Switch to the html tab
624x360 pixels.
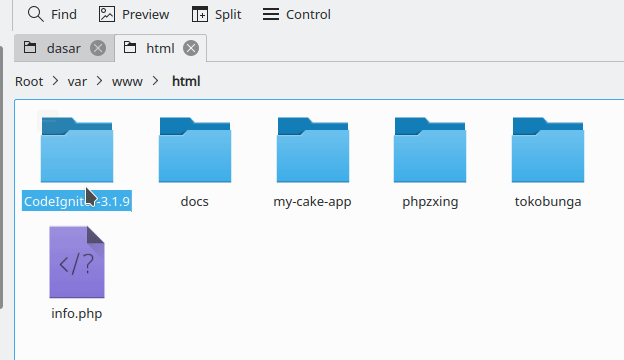point(160,49)
